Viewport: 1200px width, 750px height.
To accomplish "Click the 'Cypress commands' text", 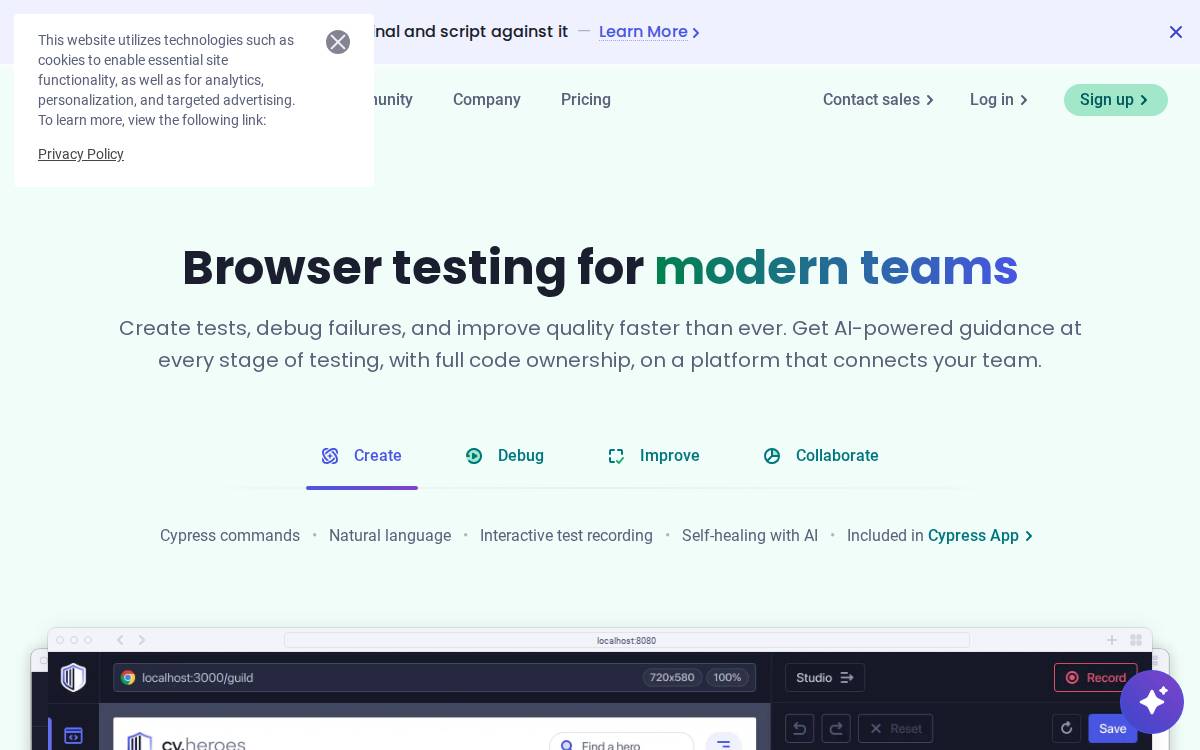I will point(230,536).
